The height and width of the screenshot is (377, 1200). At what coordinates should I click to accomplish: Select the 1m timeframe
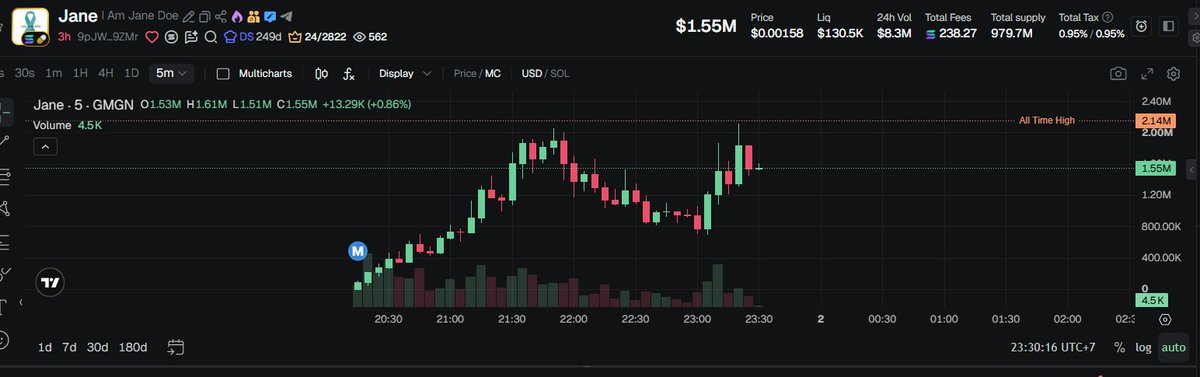54,73
